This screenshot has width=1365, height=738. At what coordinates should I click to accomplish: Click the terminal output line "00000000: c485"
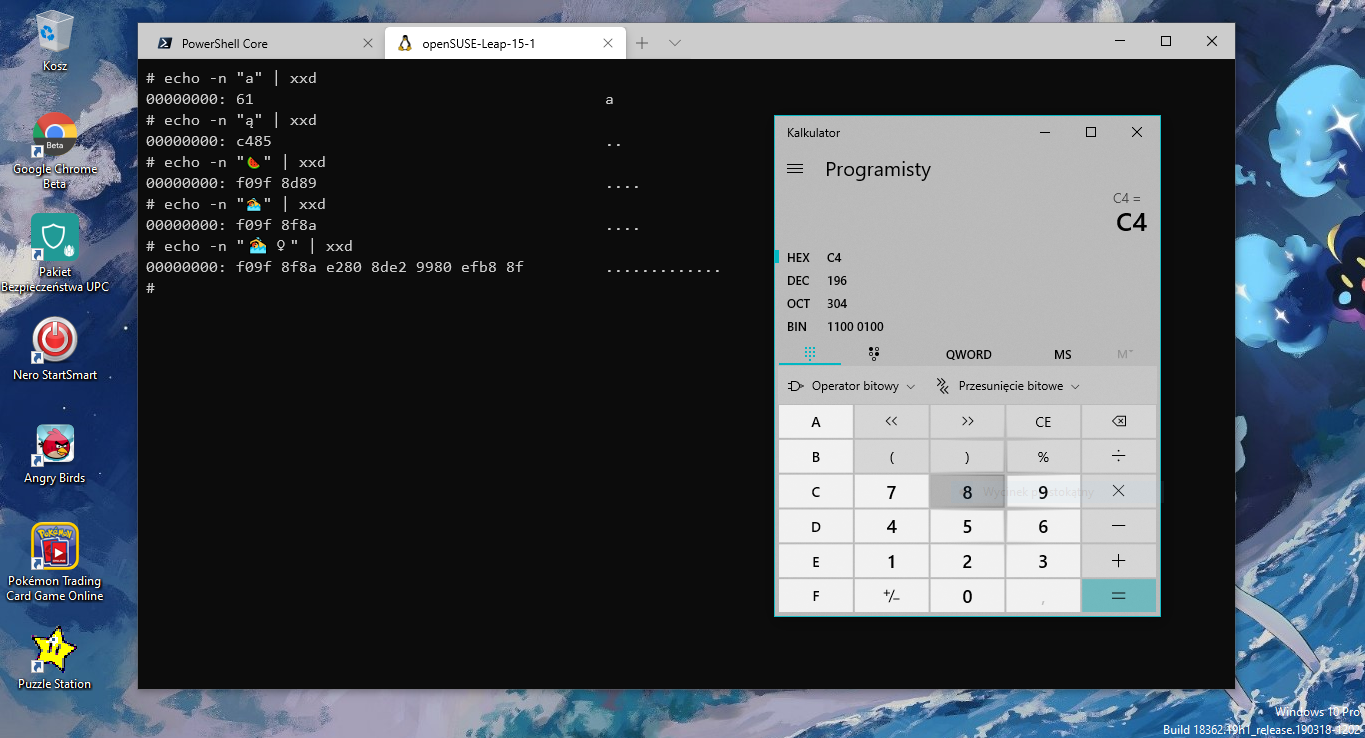pos(209,141)
